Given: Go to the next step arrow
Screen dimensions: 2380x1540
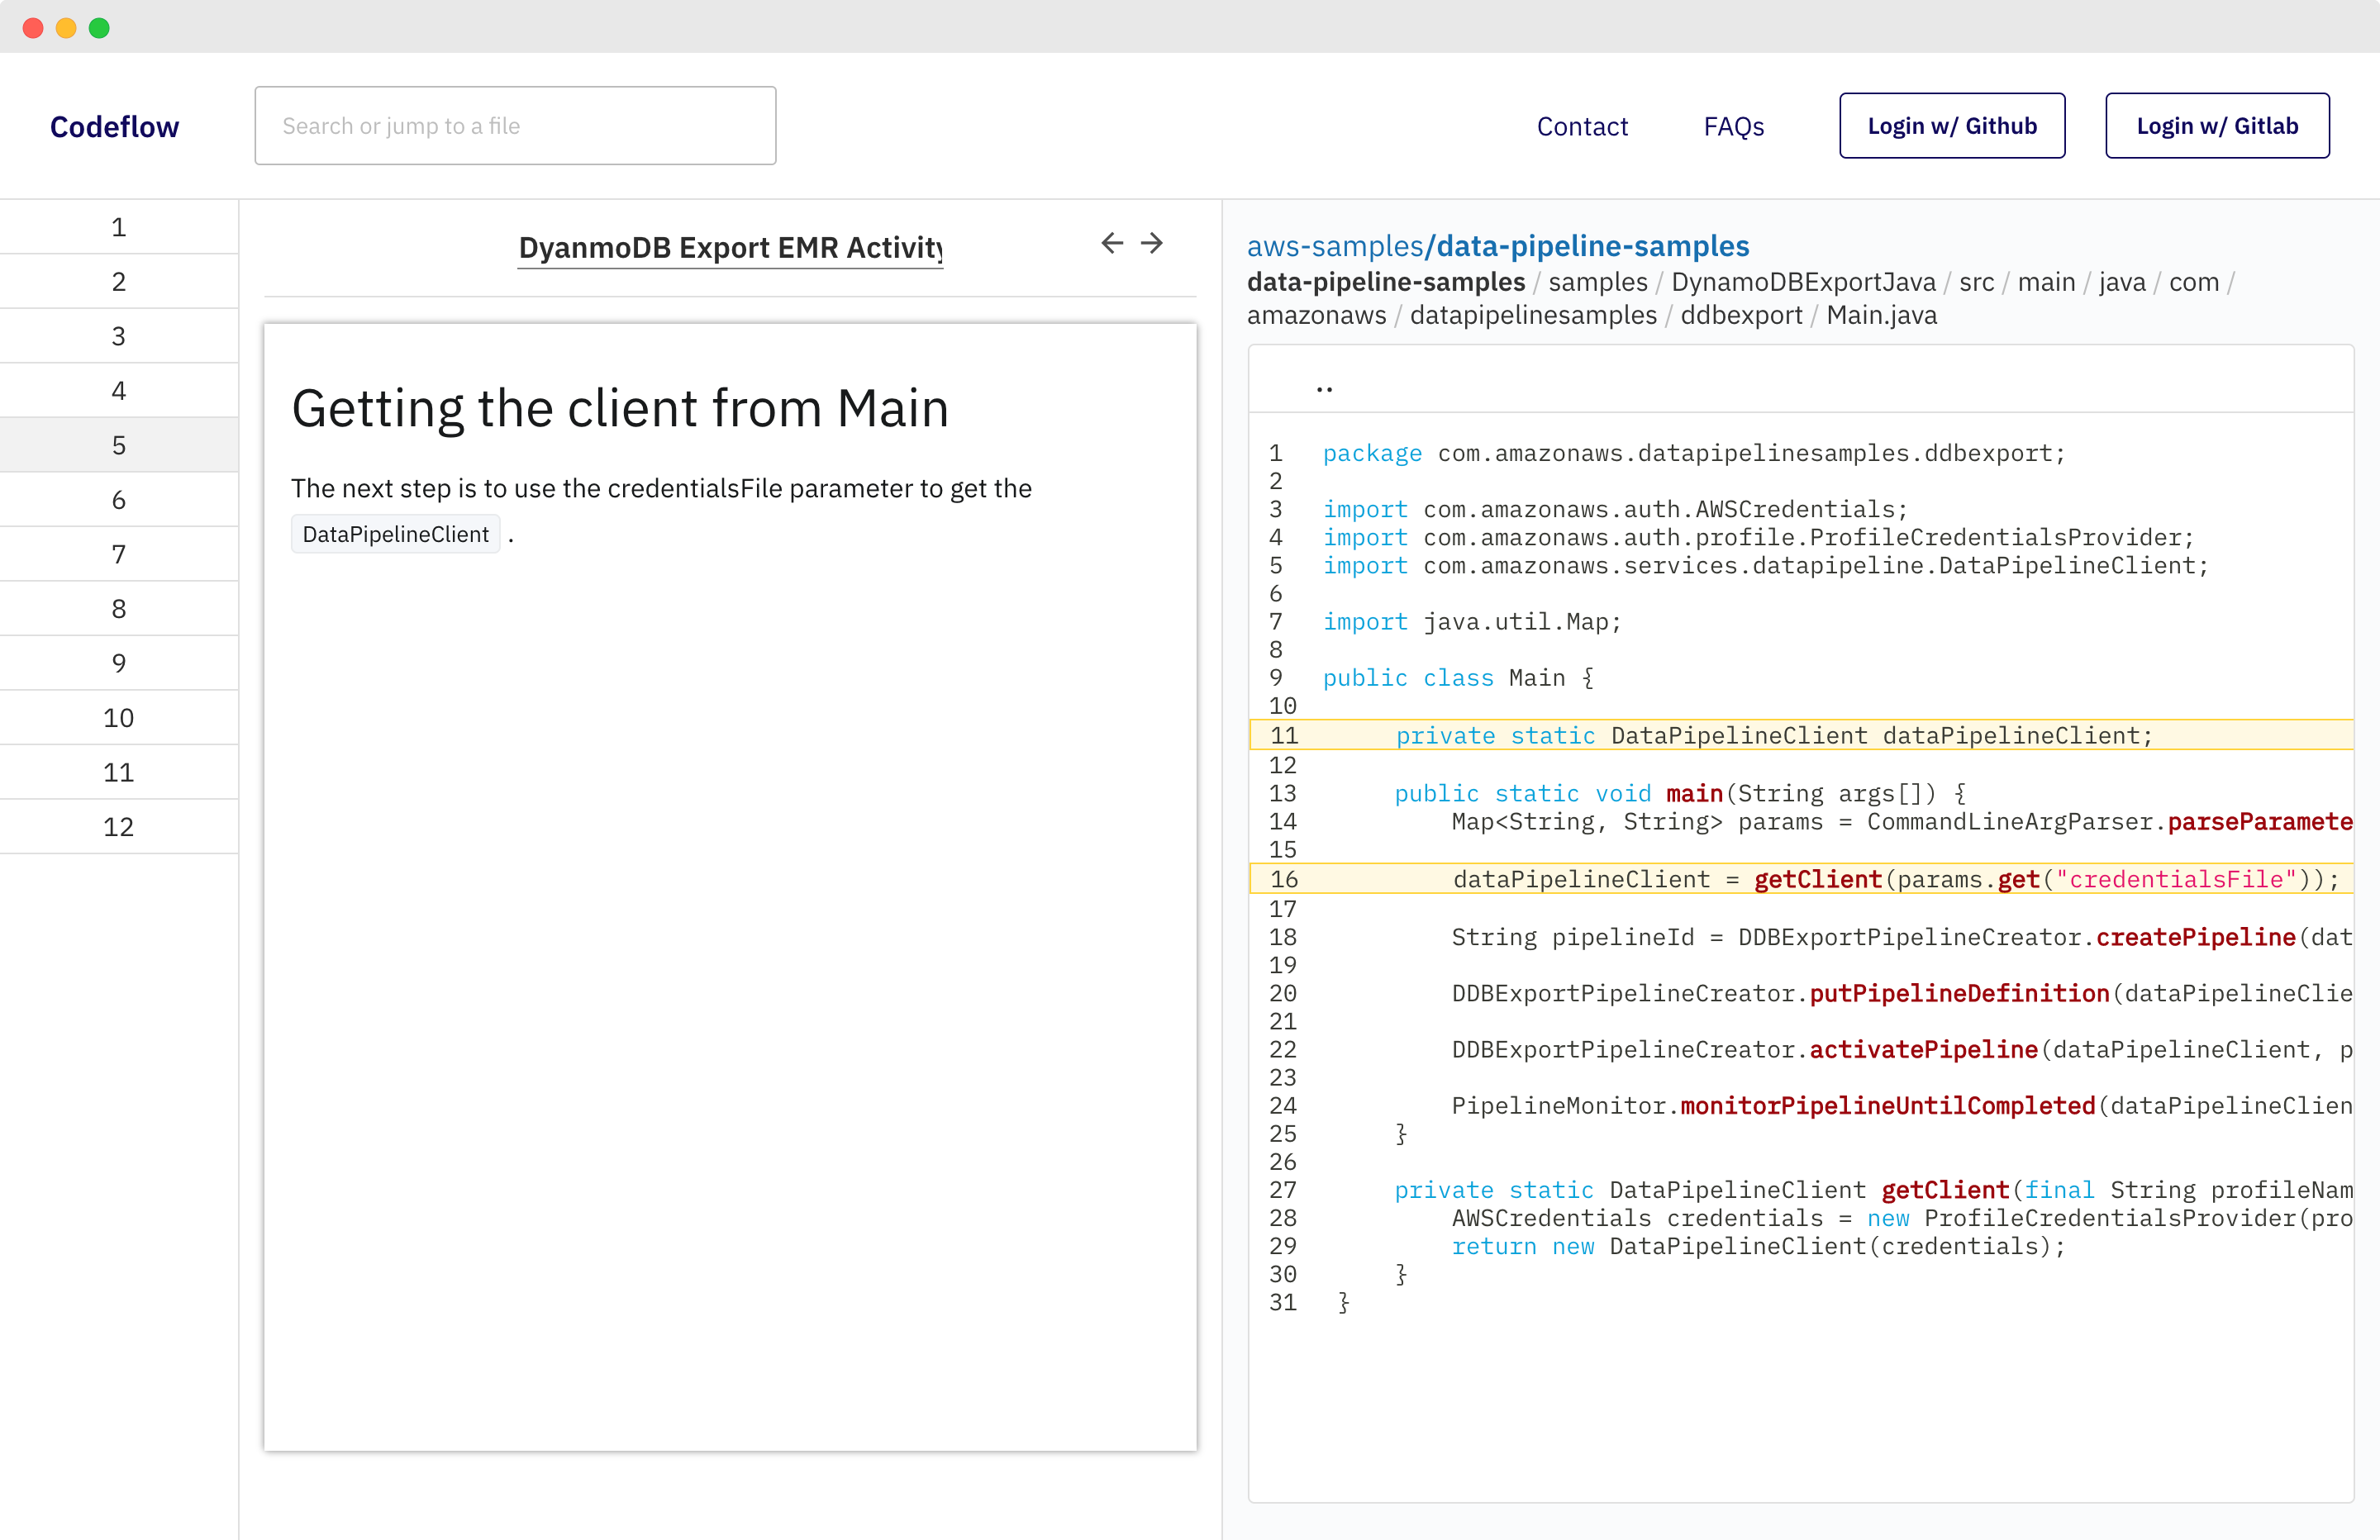Looking at the screenshot, I should click(x=1152, y=243).
